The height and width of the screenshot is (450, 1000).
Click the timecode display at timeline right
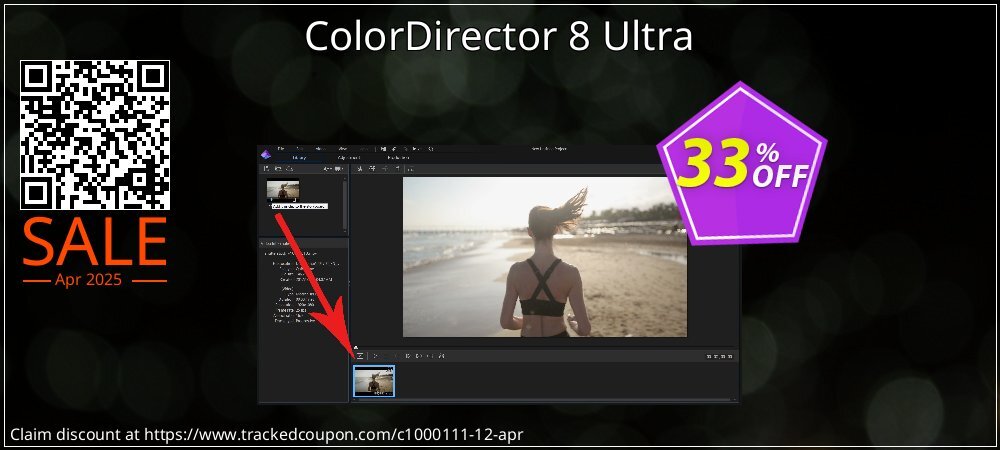pyautogui.click(x=719, y=356)
